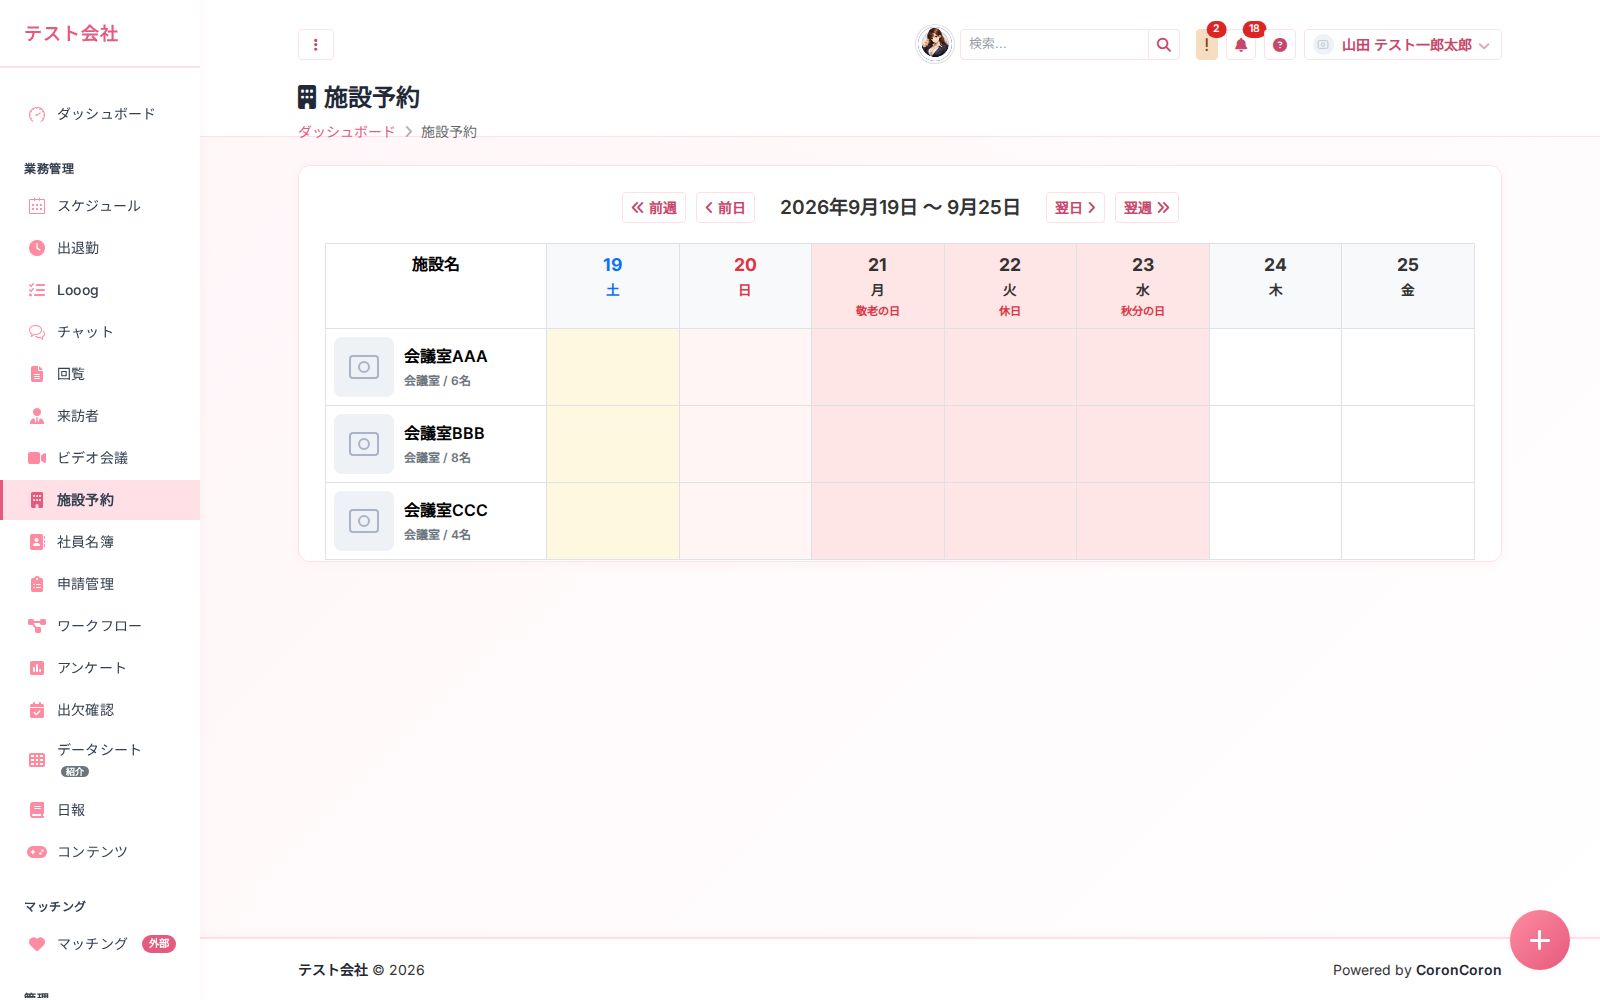Go to previous week with 前週
Viewport: 1600px width, 1000px height.
click(654, 208)
